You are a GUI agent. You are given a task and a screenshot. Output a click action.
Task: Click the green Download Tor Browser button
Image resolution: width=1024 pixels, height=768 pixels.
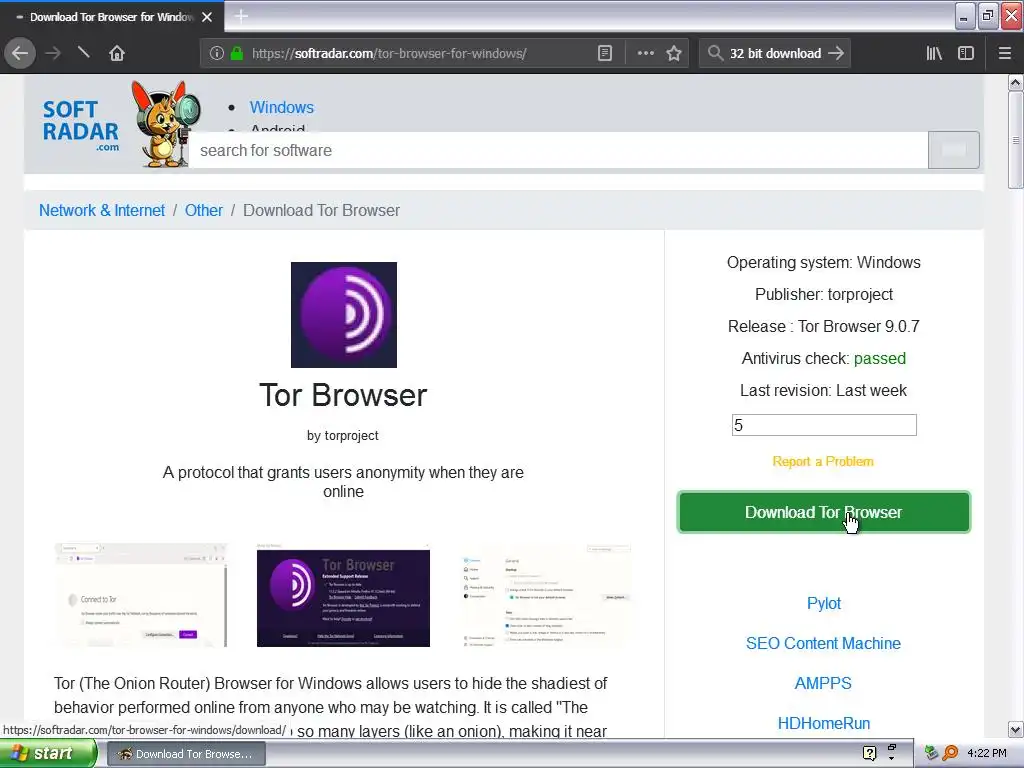[x=824, y=512]
